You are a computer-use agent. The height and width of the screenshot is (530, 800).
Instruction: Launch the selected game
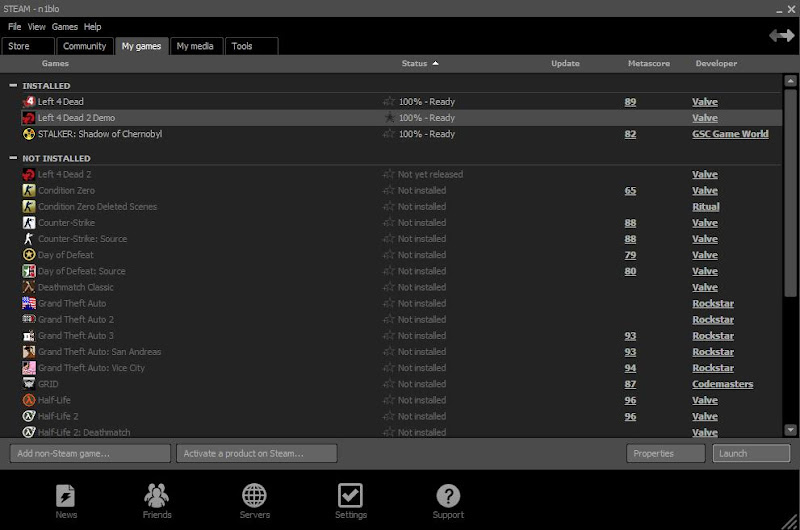coord(751,453)
